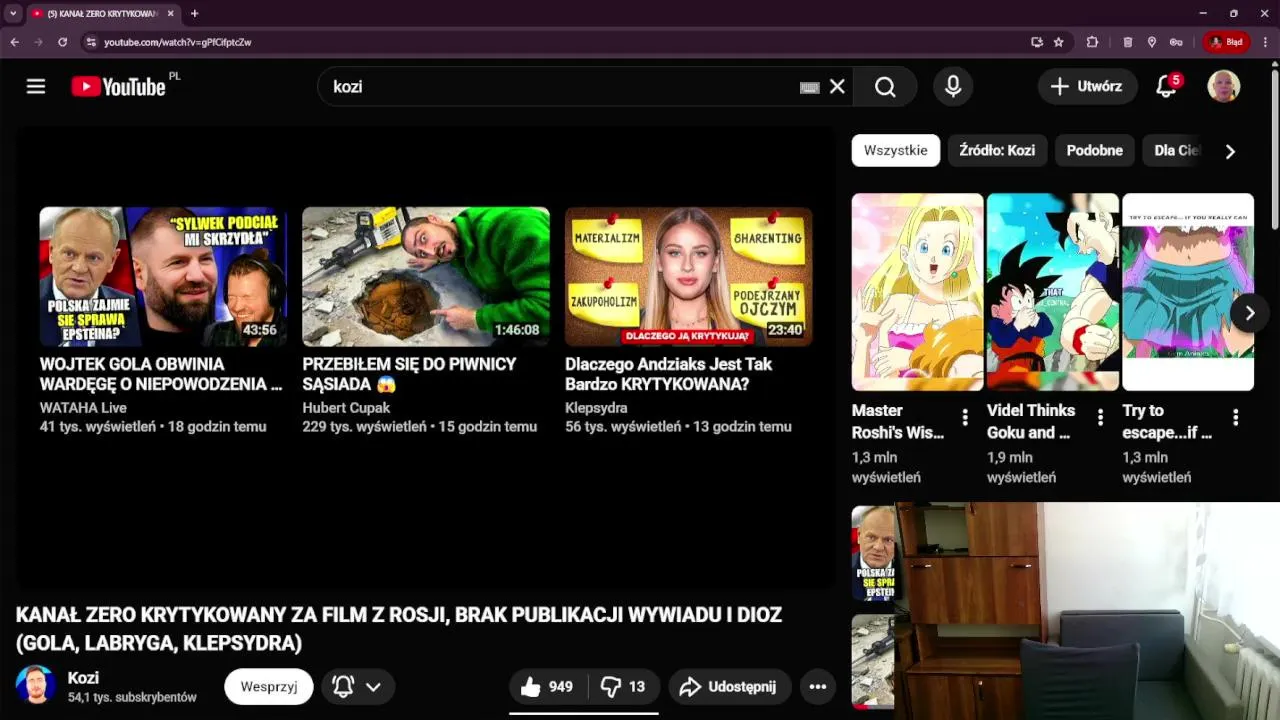Click the title WOJTEK GOLA OBWINIA WARDĘGĘ
Screen dimensions: 1280x720
161,374
